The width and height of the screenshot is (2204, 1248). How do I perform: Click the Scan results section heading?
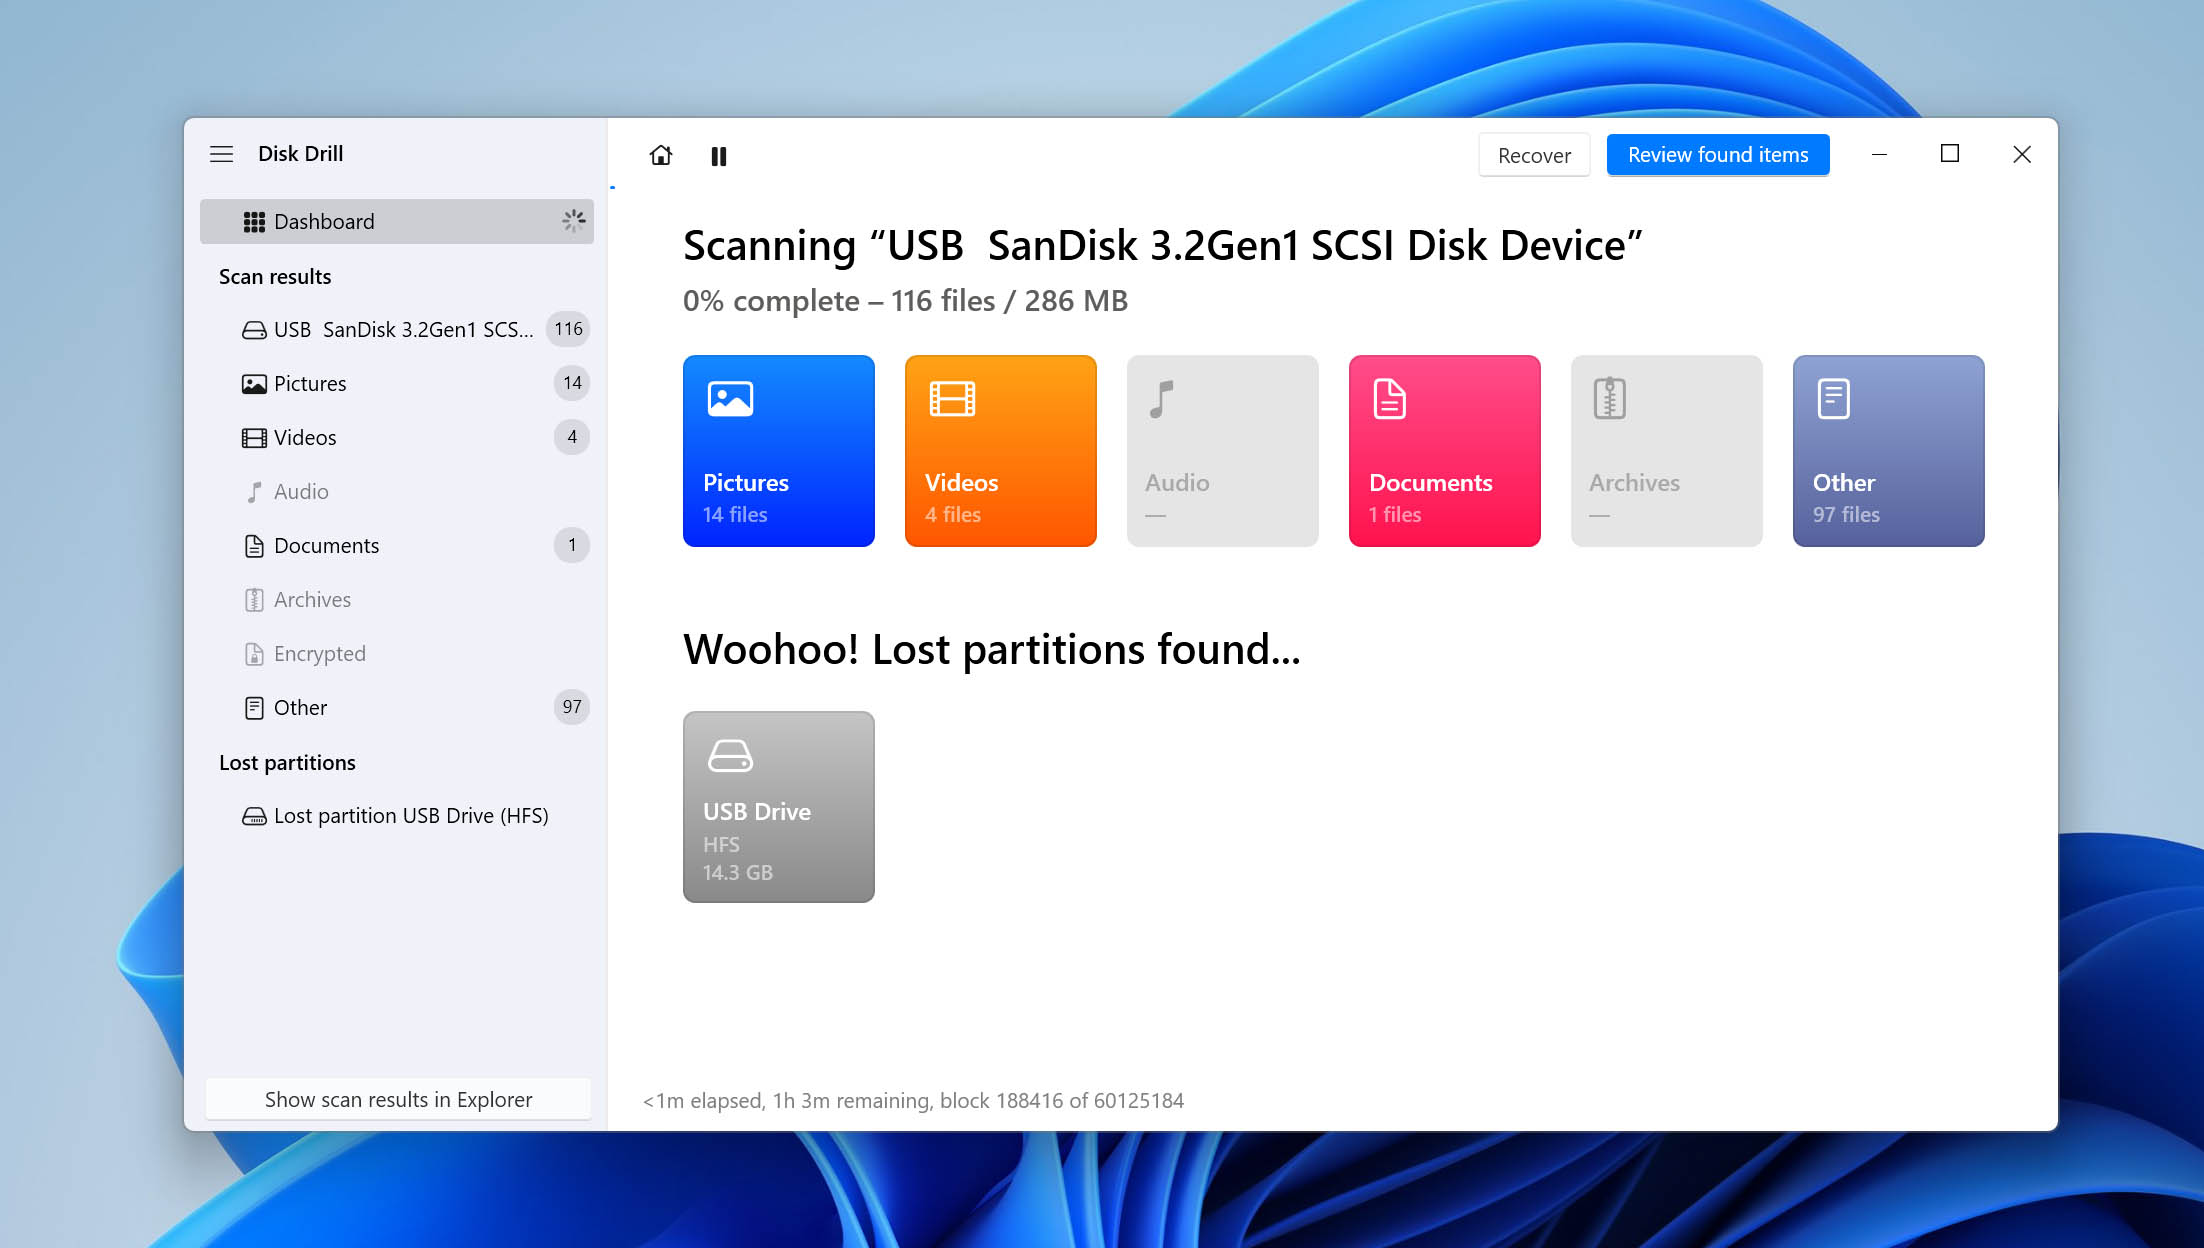[275, 277]
